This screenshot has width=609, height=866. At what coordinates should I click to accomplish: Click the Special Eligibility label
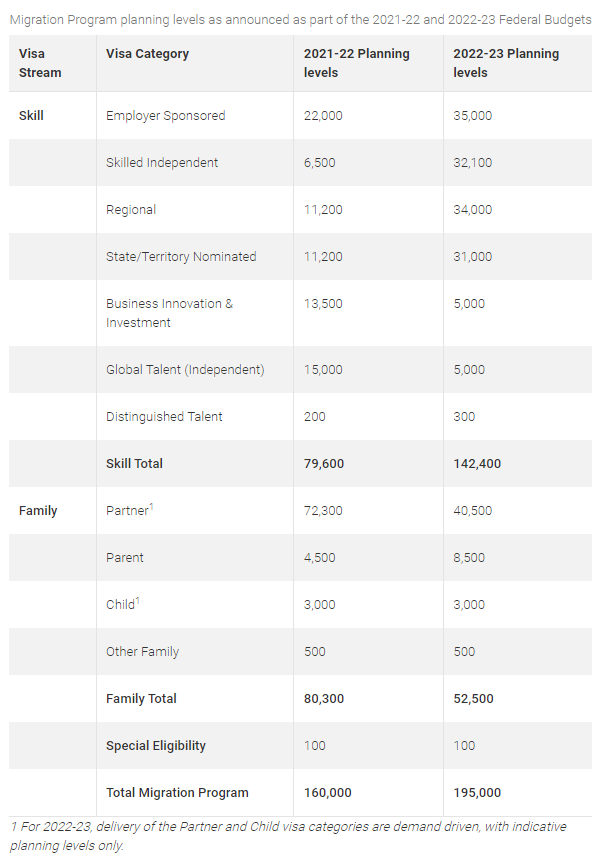pyautogui.click(x=156, y=746)
